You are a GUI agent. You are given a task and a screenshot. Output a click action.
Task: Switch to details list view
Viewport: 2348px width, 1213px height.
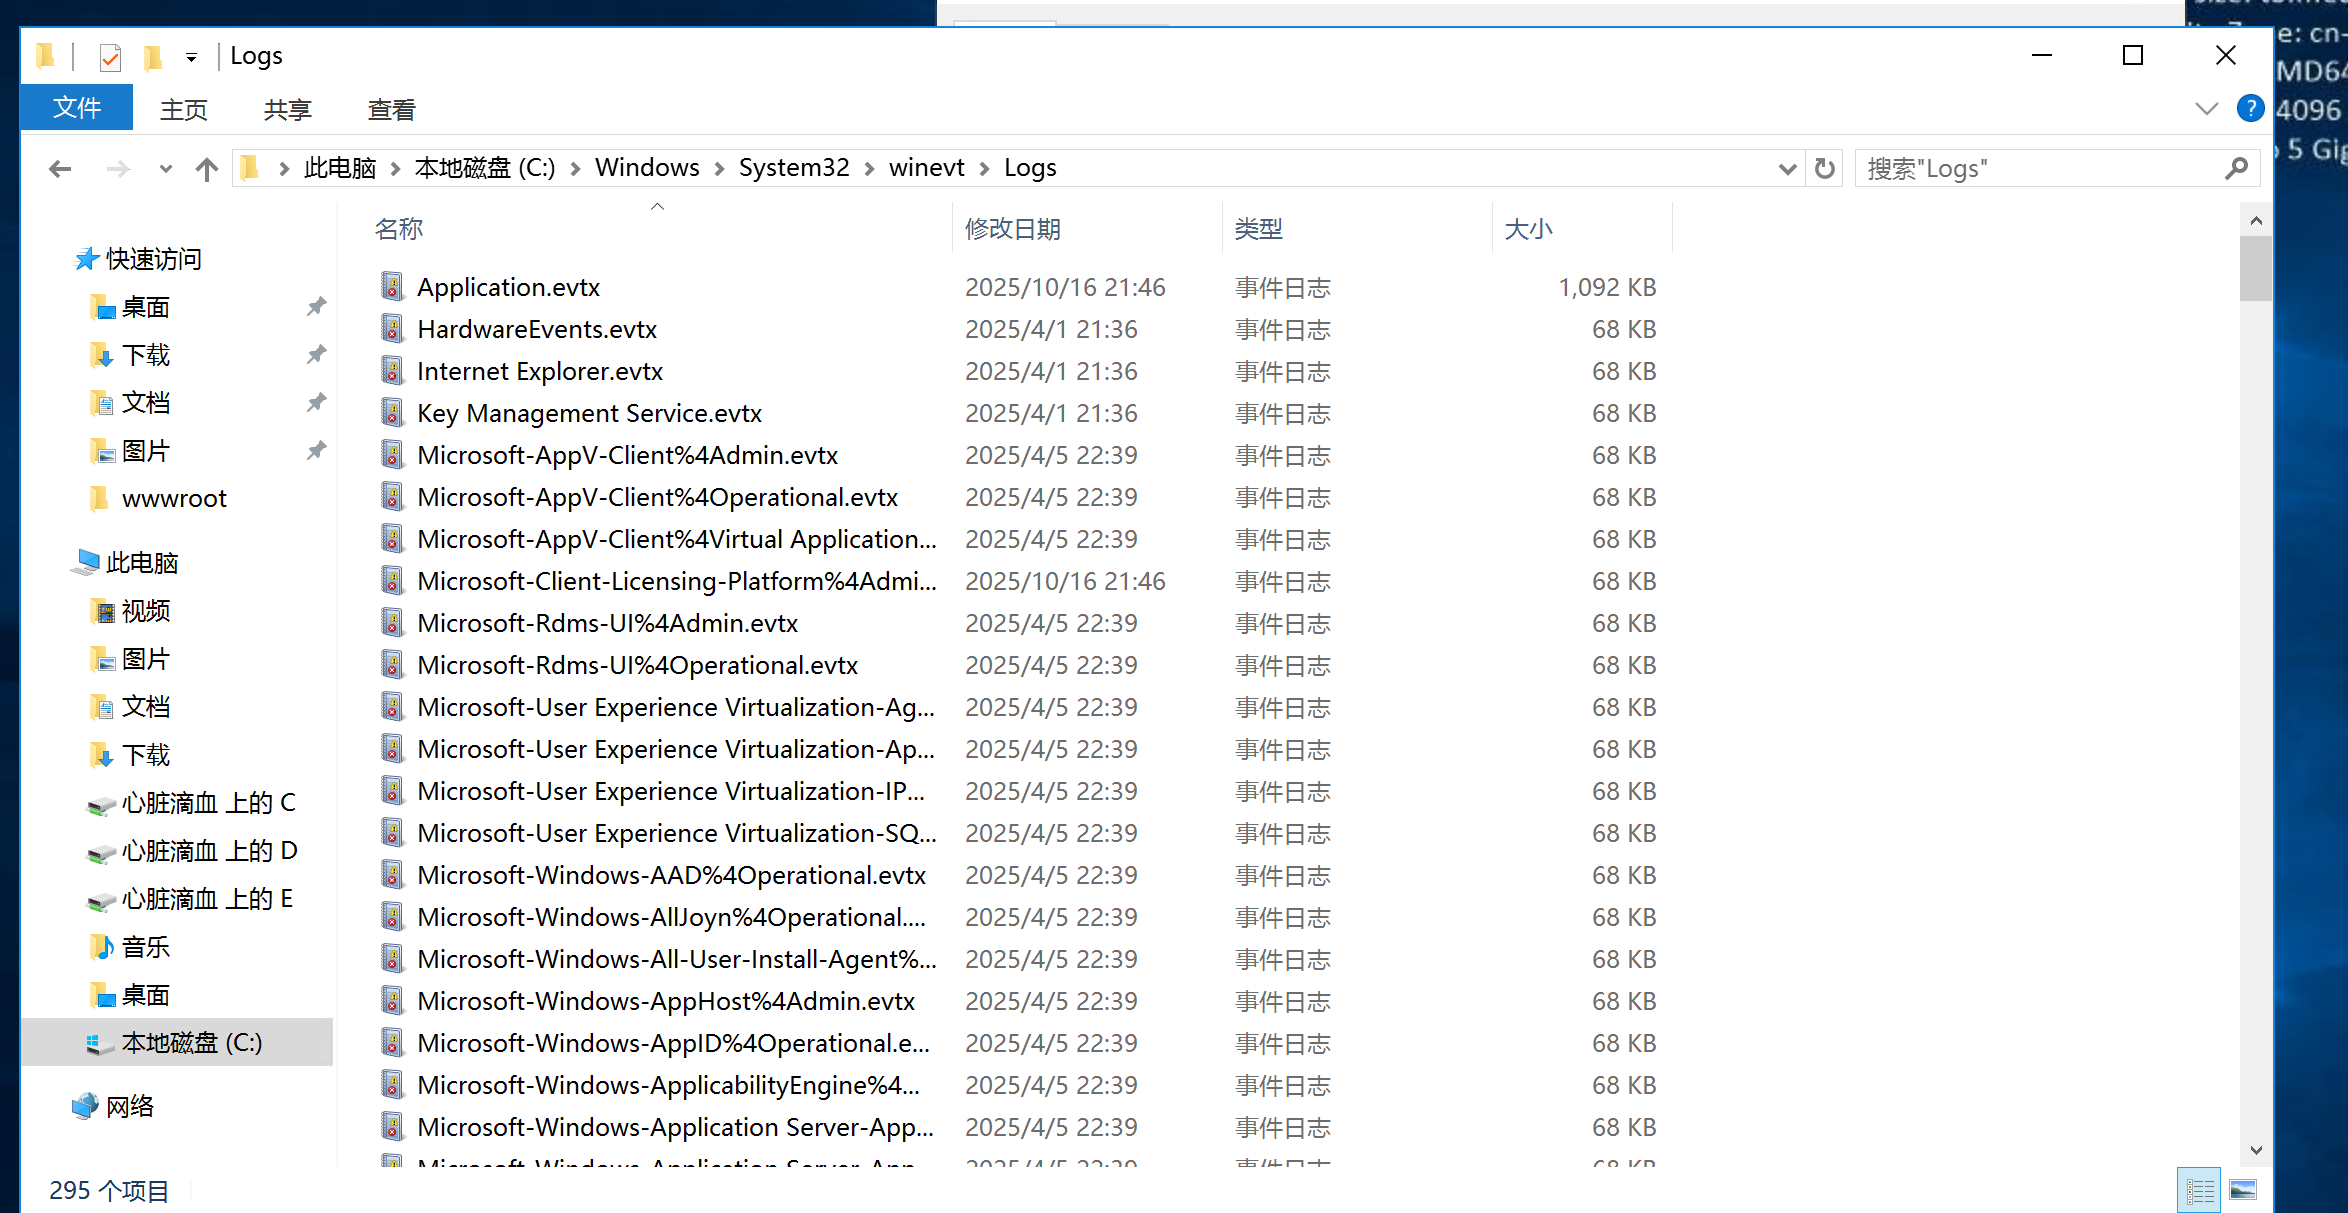click(x=2199, y=1189)
